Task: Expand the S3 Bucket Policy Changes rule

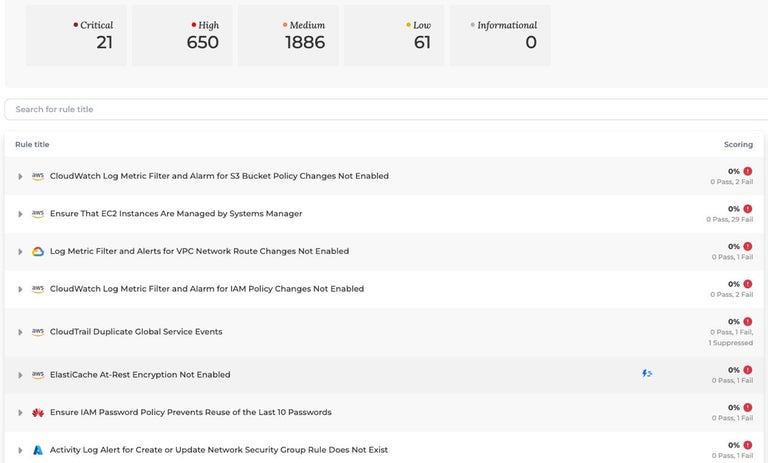Action: pyautogui.click(x=20, y=176)
